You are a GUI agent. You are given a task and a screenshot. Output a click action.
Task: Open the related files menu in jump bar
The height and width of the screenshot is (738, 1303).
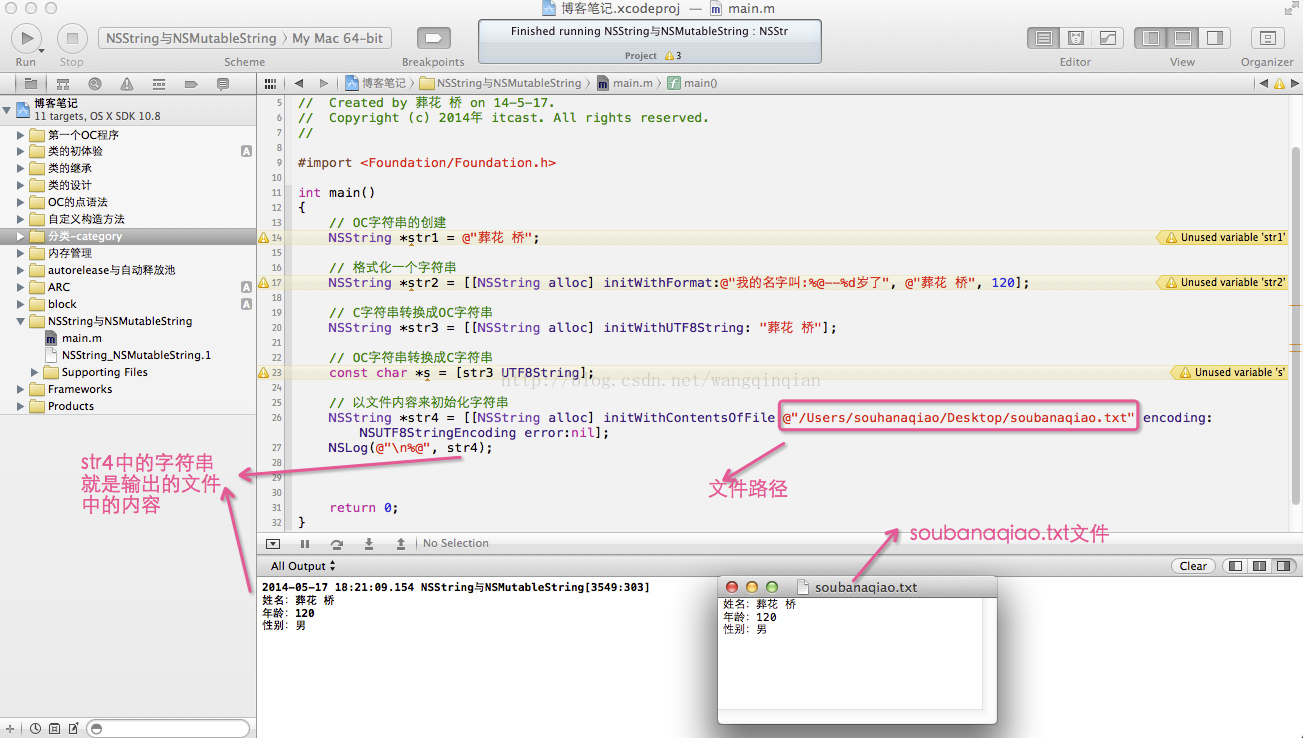(269, 83)
